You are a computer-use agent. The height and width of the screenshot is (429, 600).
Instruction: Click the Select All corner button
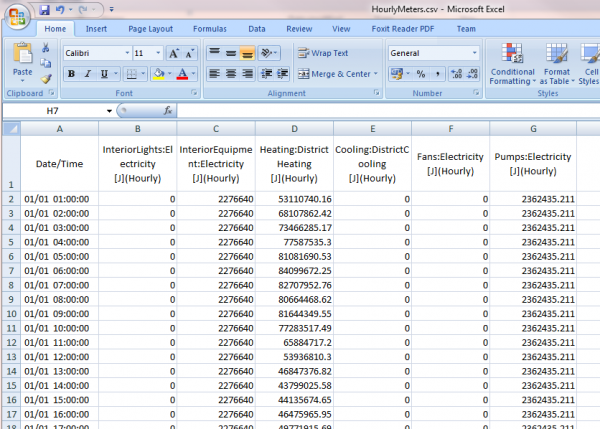11,129
